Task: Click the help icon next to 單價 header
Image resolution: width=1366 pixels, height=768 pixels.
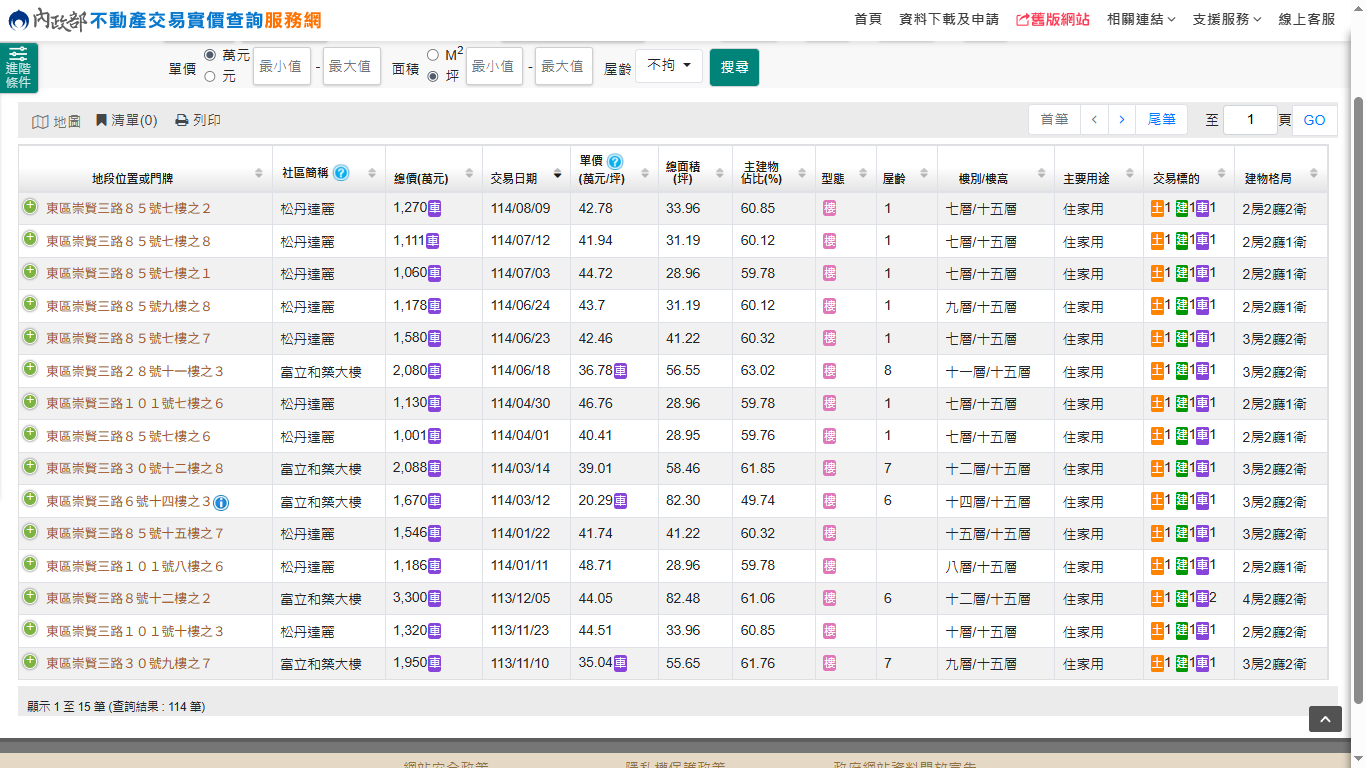Action: coord(615,161)
